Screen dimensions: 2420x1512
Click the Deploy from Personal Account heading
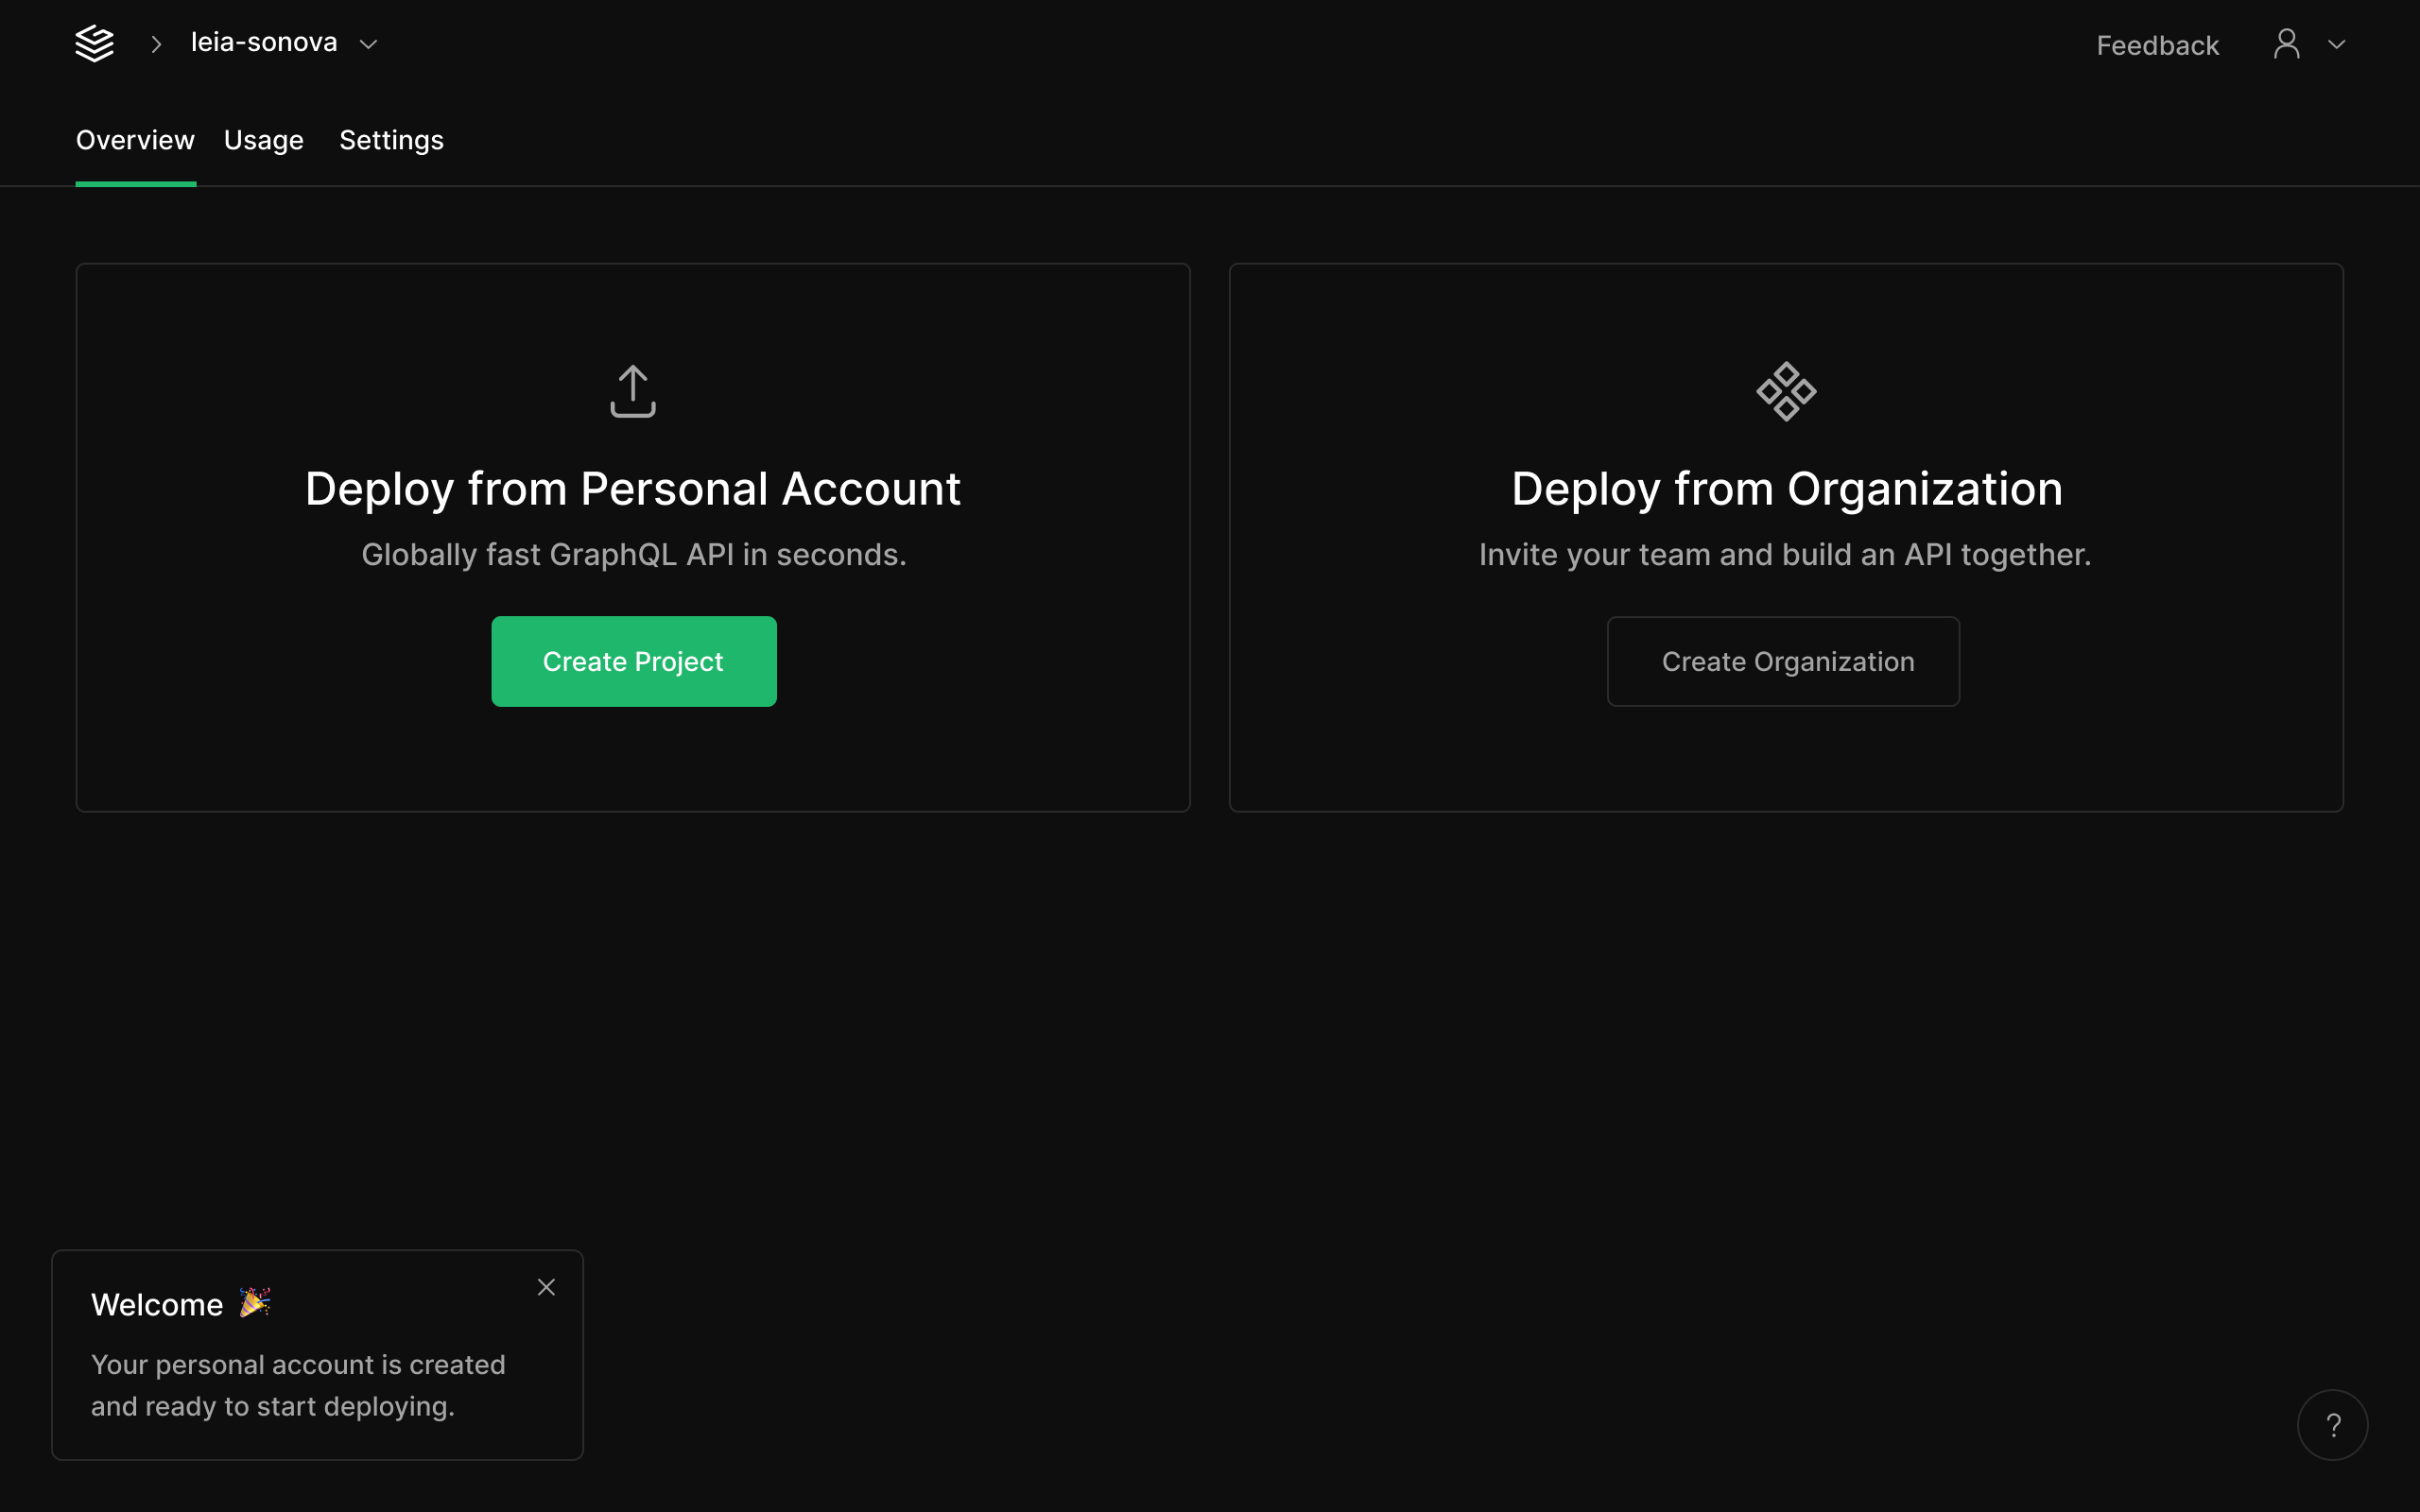point(633,489)
